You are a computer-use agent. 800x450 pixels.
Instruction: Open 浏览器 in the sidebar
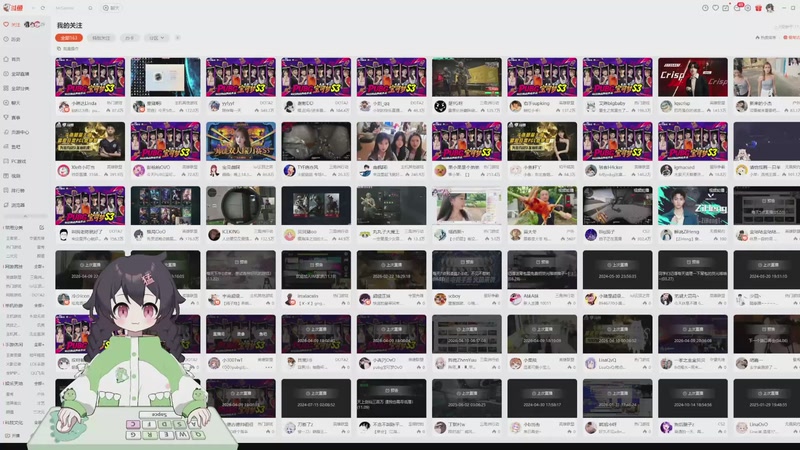pos(14,205)
